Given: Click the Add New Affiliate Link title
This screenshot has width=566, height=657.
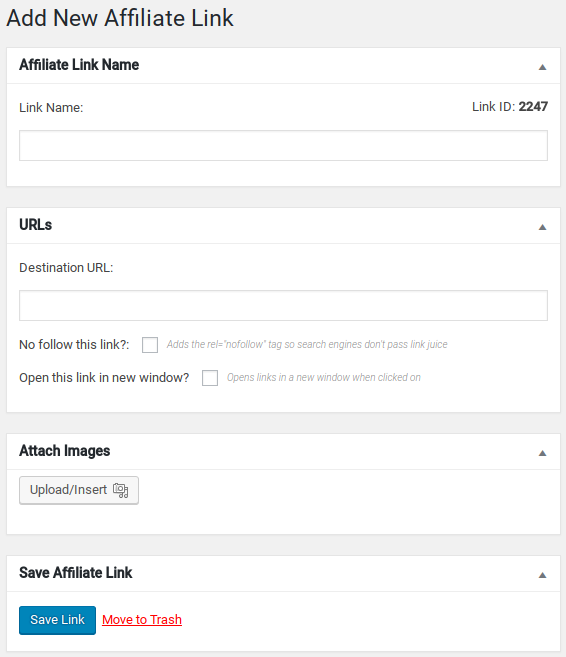Looking at the screenshot, I should coord(120,18).
